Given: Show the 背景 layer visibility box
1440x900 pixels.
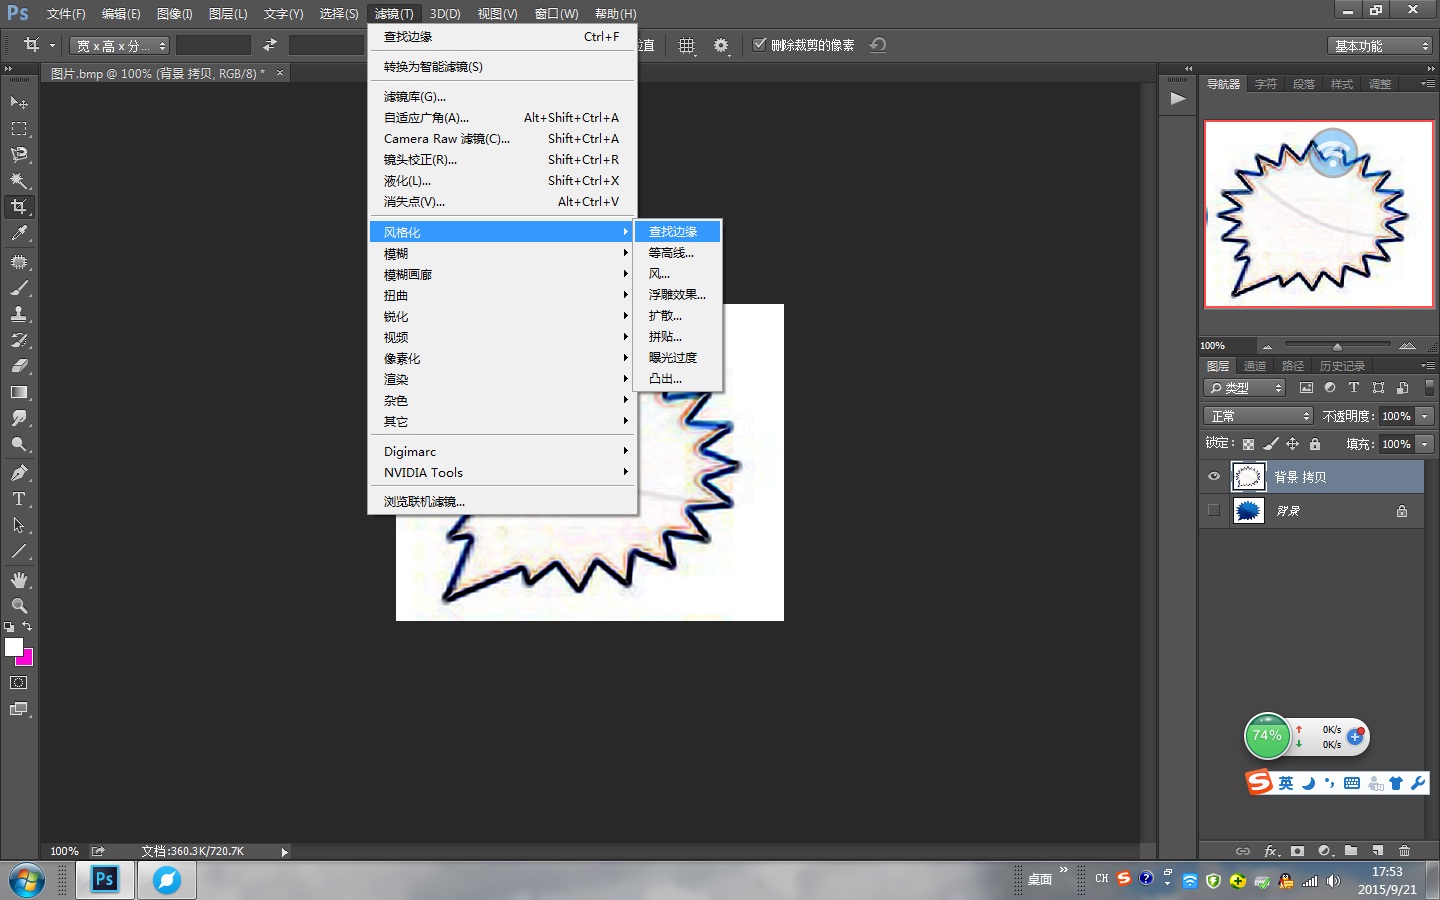Looking at the screenshot, I should [x=1214, y=510].
